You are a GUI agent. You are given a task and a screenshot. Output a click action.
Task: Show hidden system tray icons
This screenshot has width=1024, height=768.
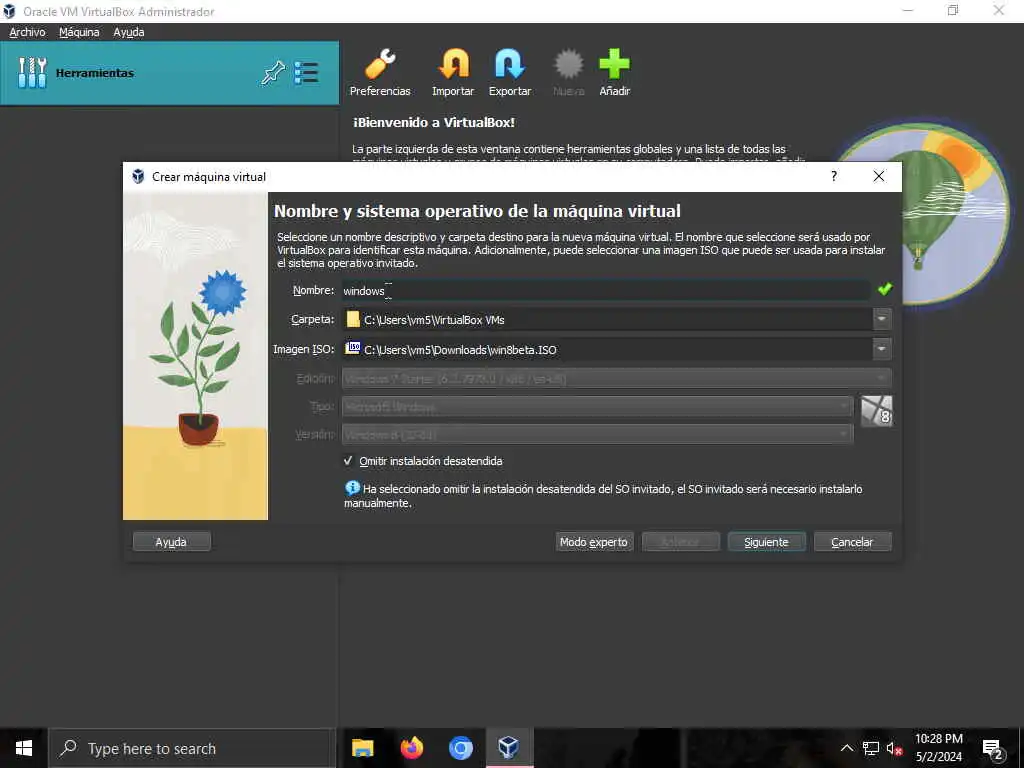point(846,748)
